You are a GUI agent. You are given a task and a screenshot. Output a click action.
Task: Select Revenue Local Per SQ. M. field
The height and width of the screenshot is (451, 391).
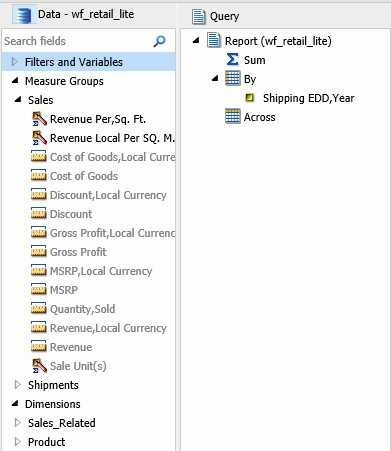tap(112, 138)
